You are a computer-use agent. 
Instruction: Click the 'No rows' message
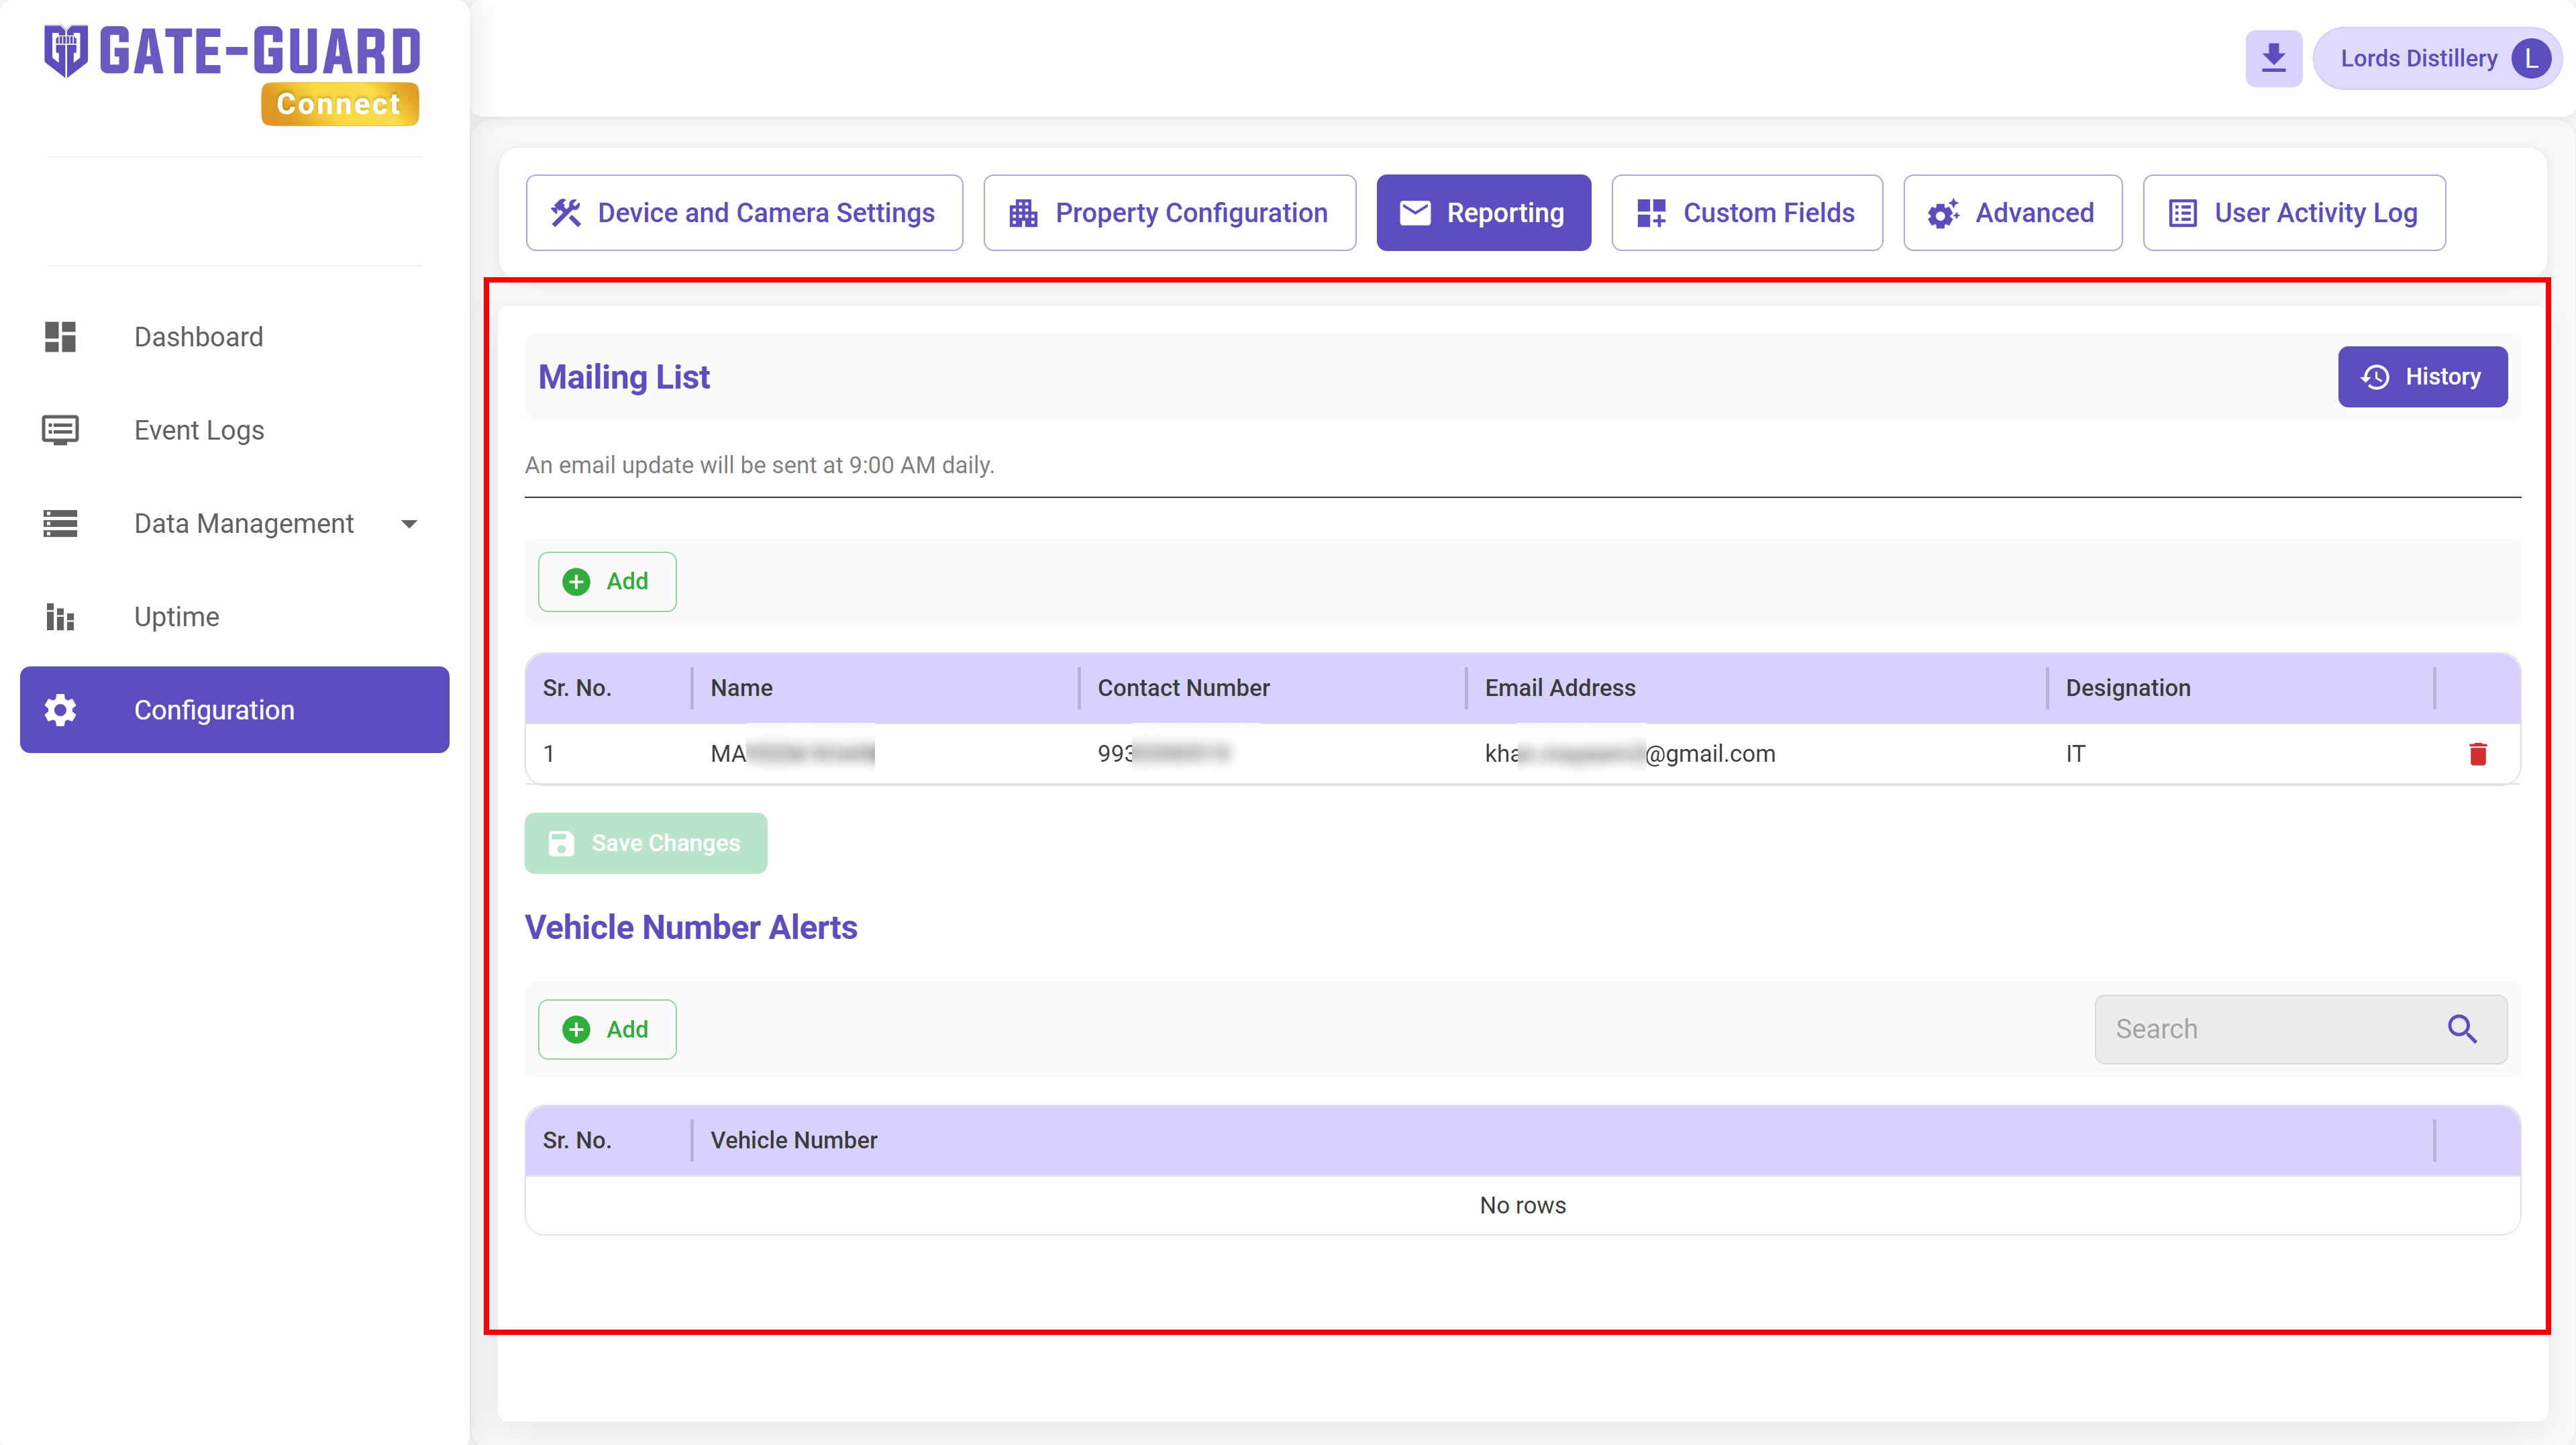(1522, 1205)
